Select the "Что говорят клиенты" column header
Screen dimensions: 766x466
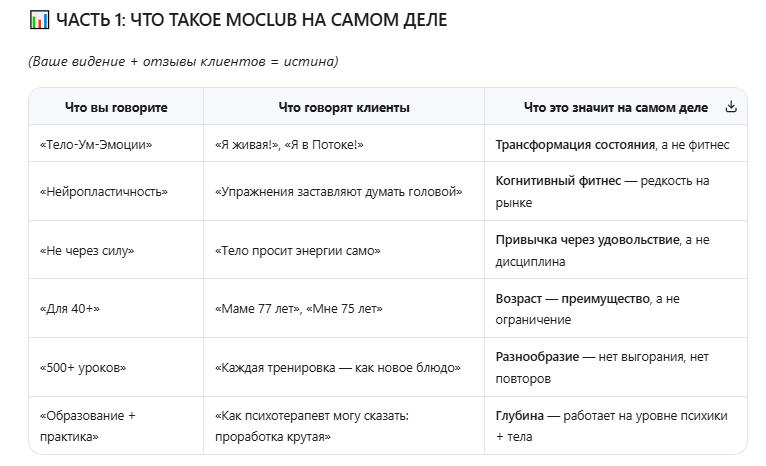pyautogui.click(x=344, y=107)
